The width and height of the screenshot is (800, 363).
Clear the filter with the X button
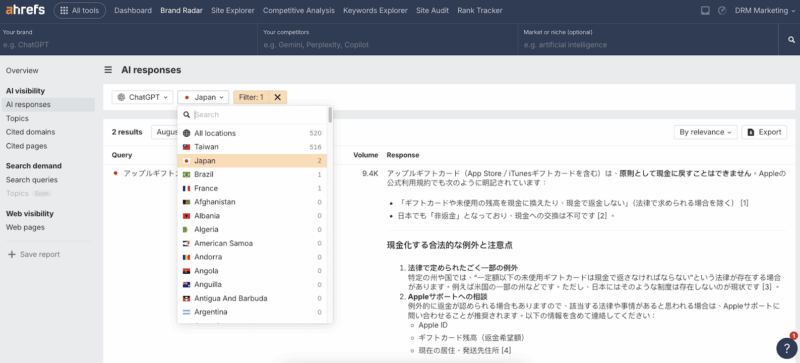click(x=278, y=97)
